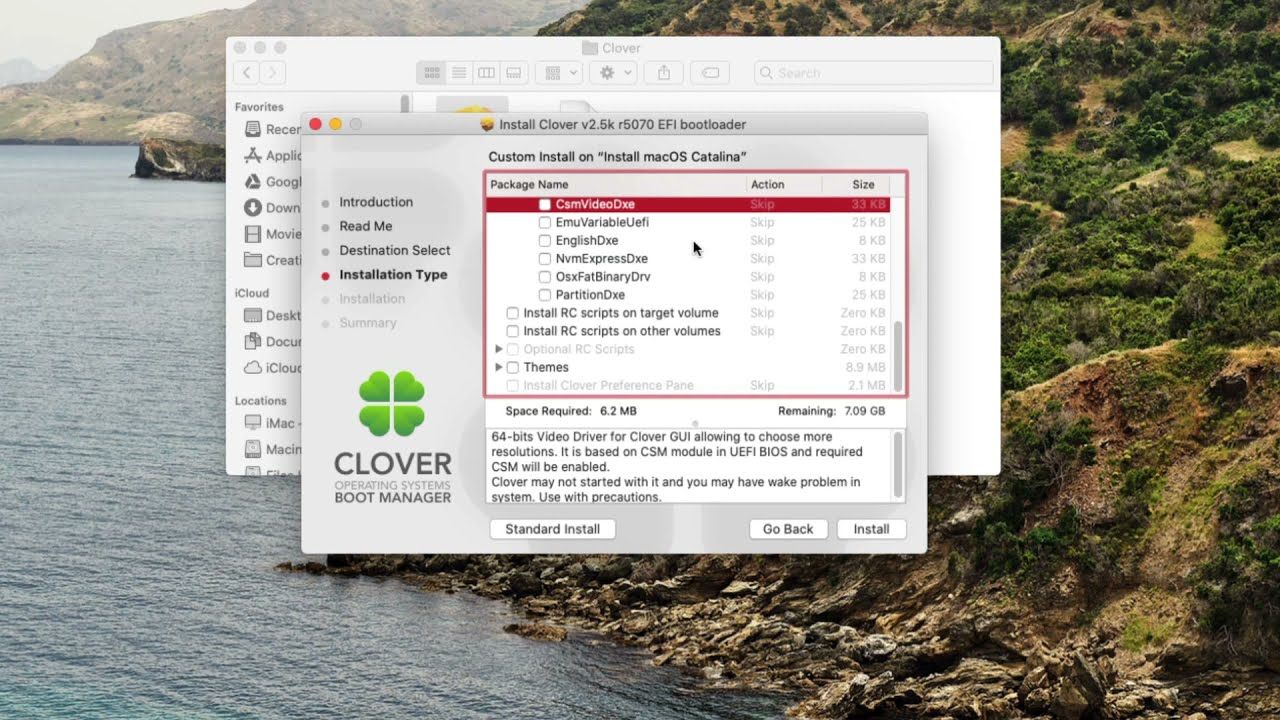
Task: Click the Space Required 6.2 MB label
Action: [571, 411]
